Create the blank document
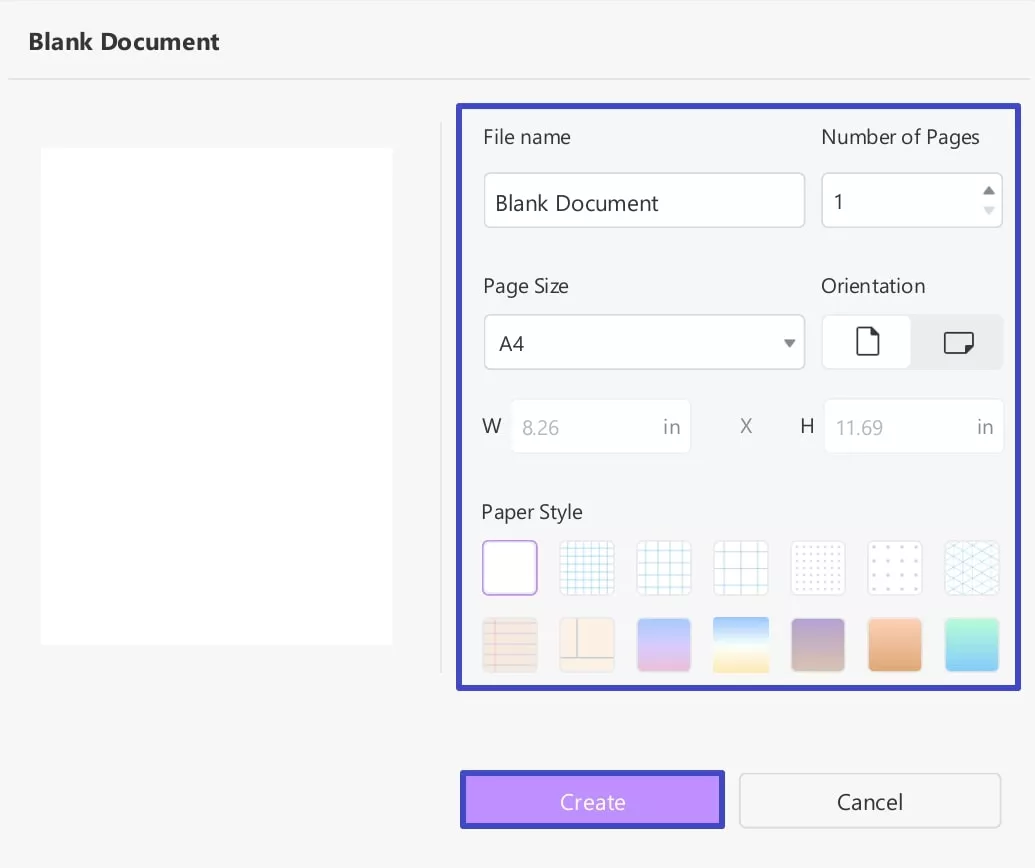Image resolution: width=1035 pixels, height=868 pixels. pos(592,800)
